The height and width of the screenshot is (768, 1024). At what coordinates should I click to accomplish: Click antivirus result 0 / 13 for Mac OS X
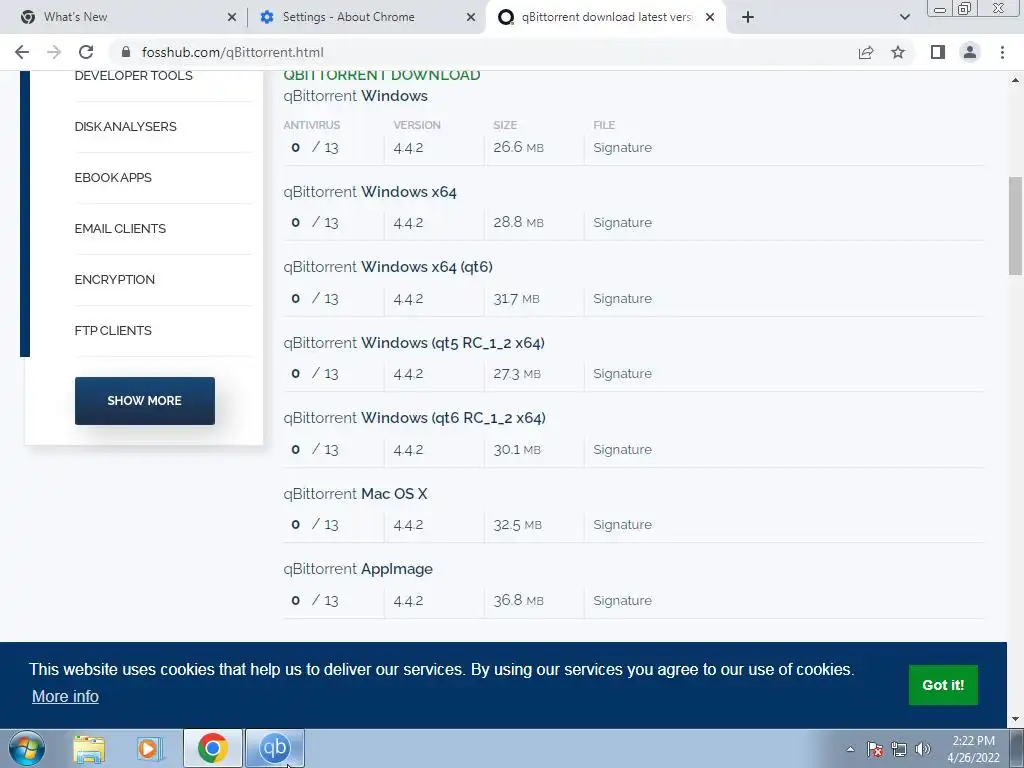pyautogui.click(x=315, y=524)
